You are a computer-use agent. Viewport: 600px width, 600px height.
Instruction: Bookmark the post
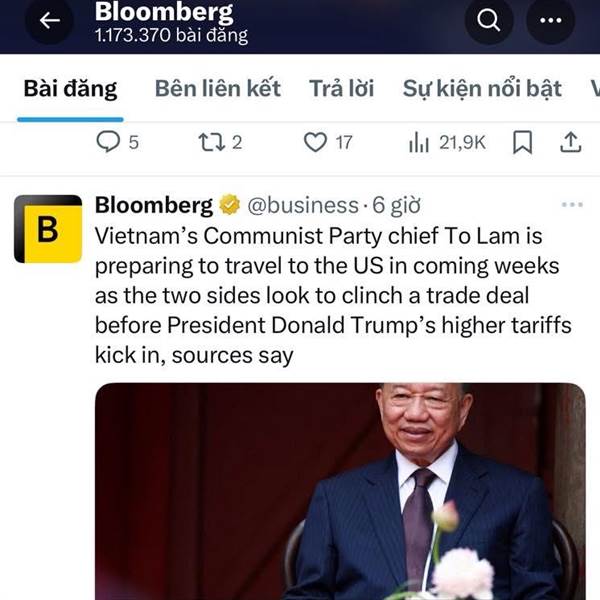[x=522, y=142]
